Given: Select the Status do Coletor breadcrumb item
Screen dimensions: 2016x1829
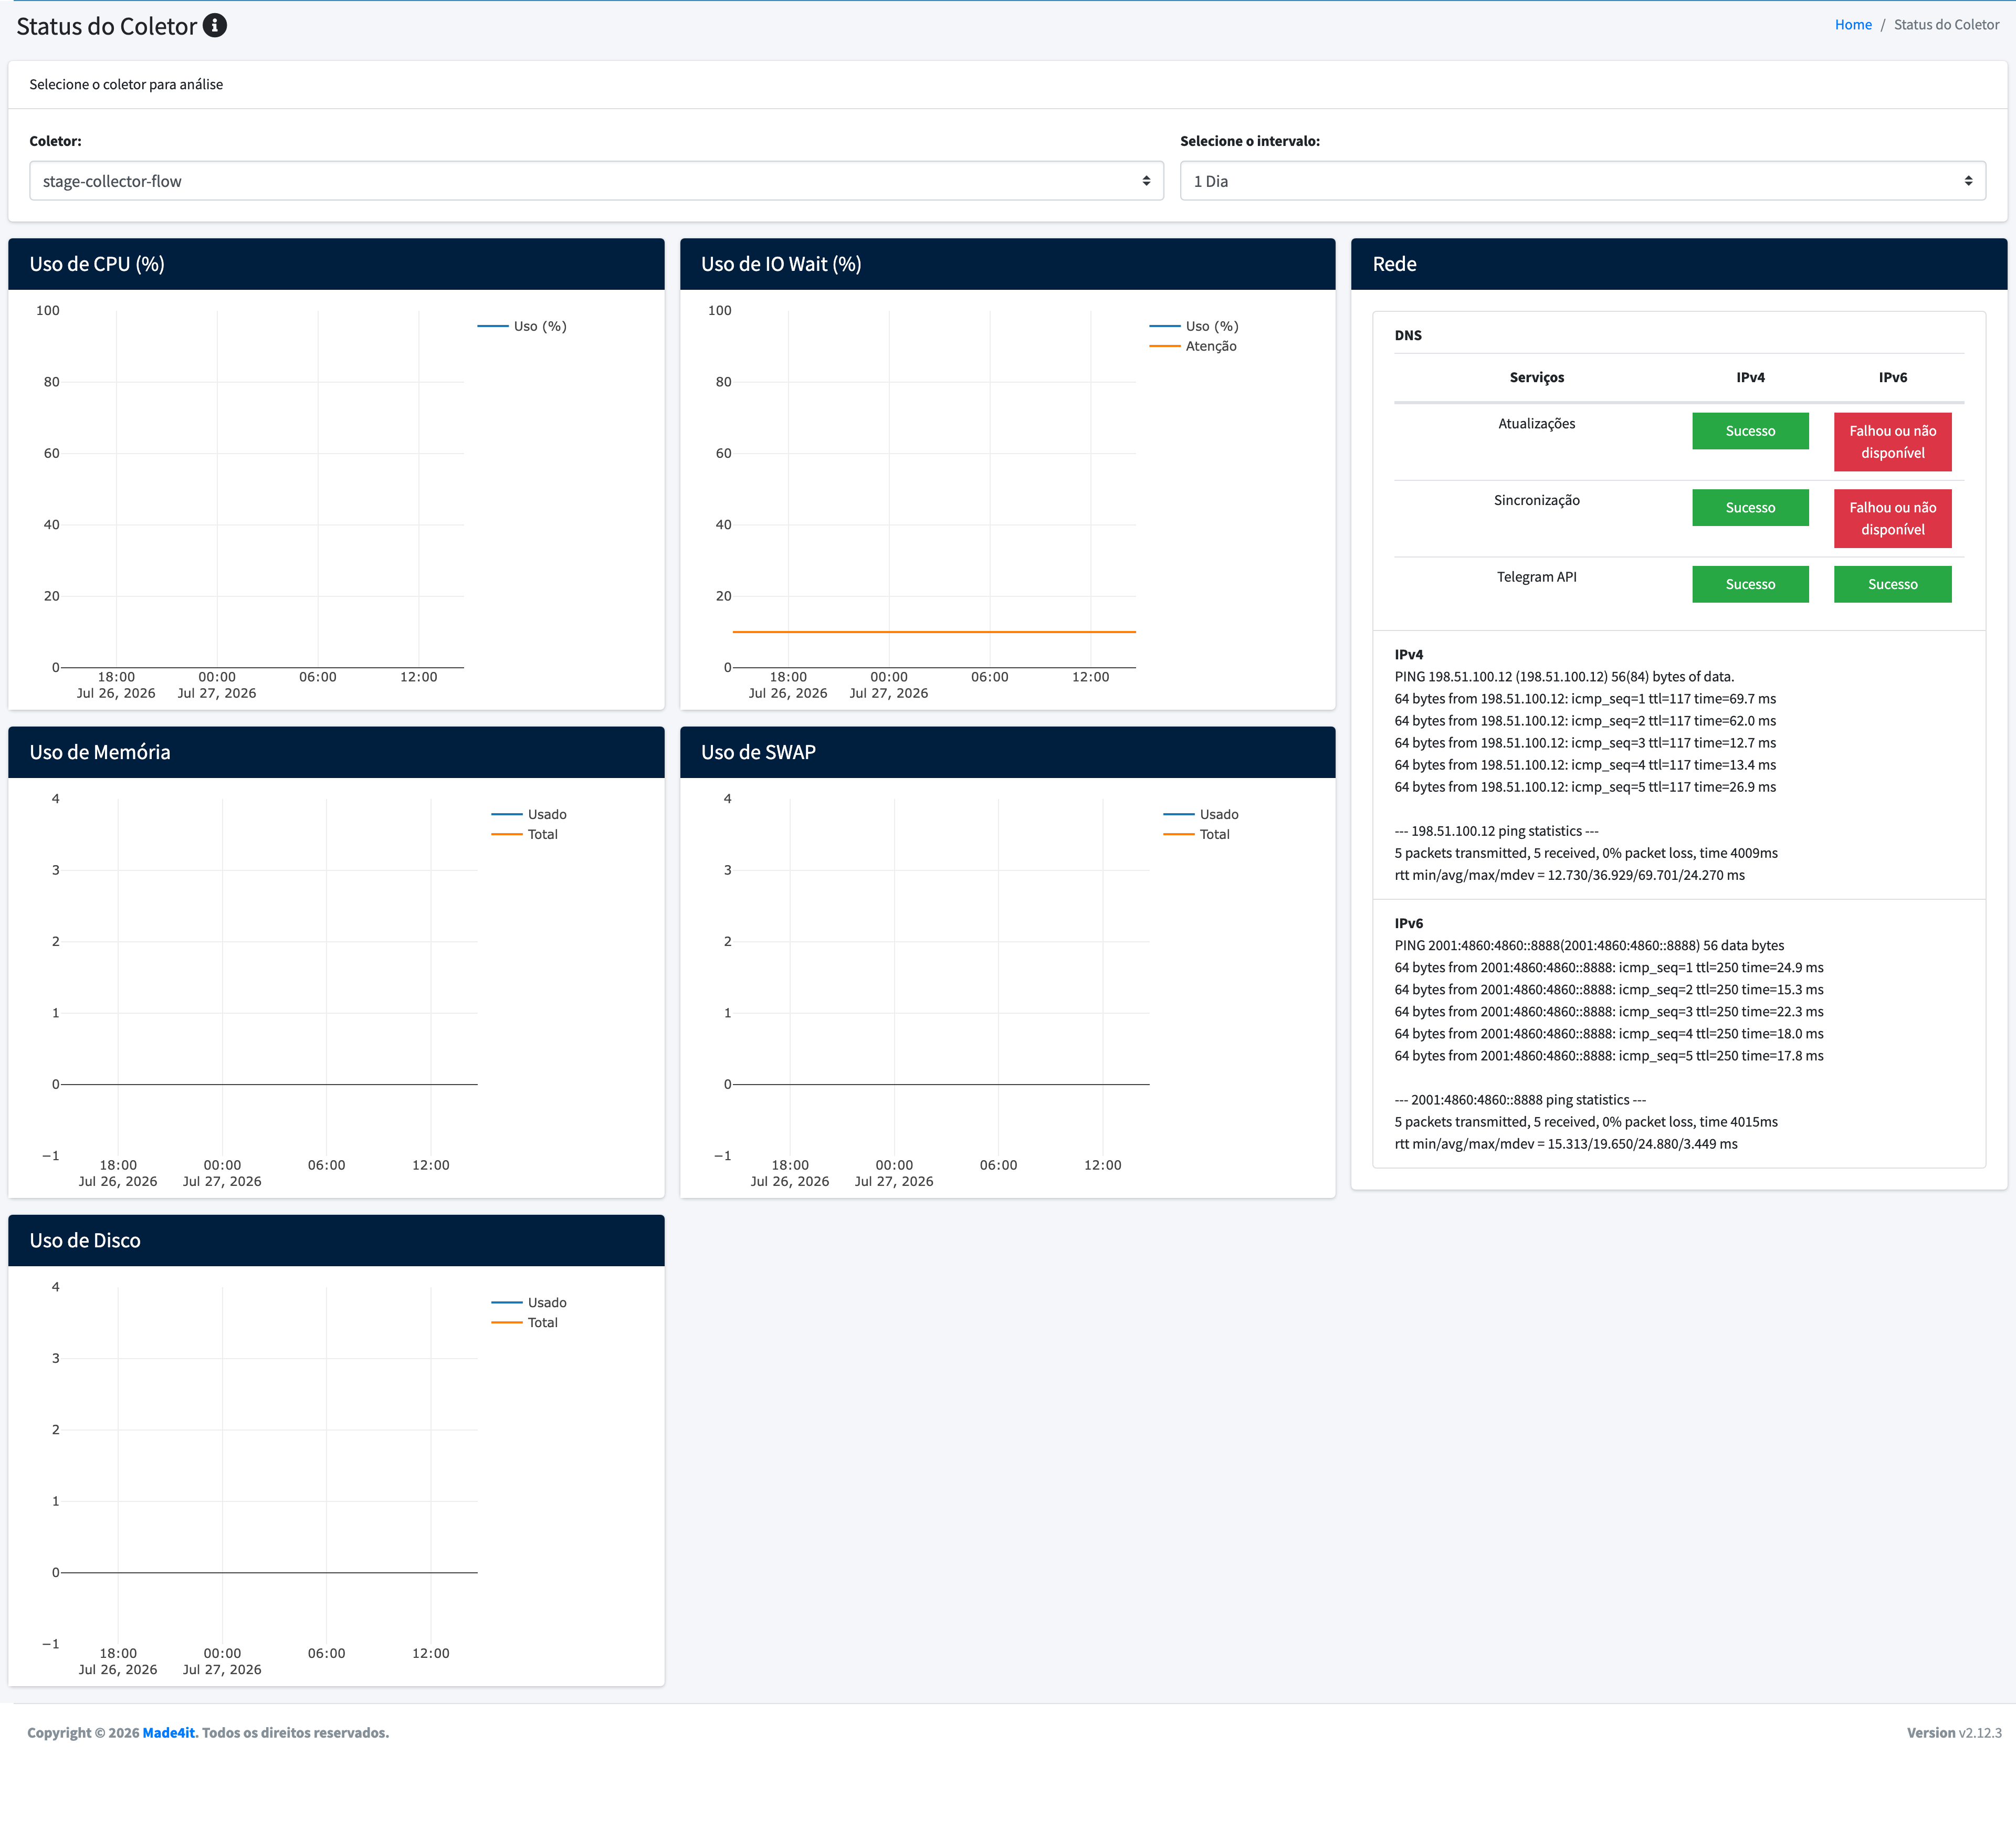Looking at the screenshot, I should click(1946, 25).
